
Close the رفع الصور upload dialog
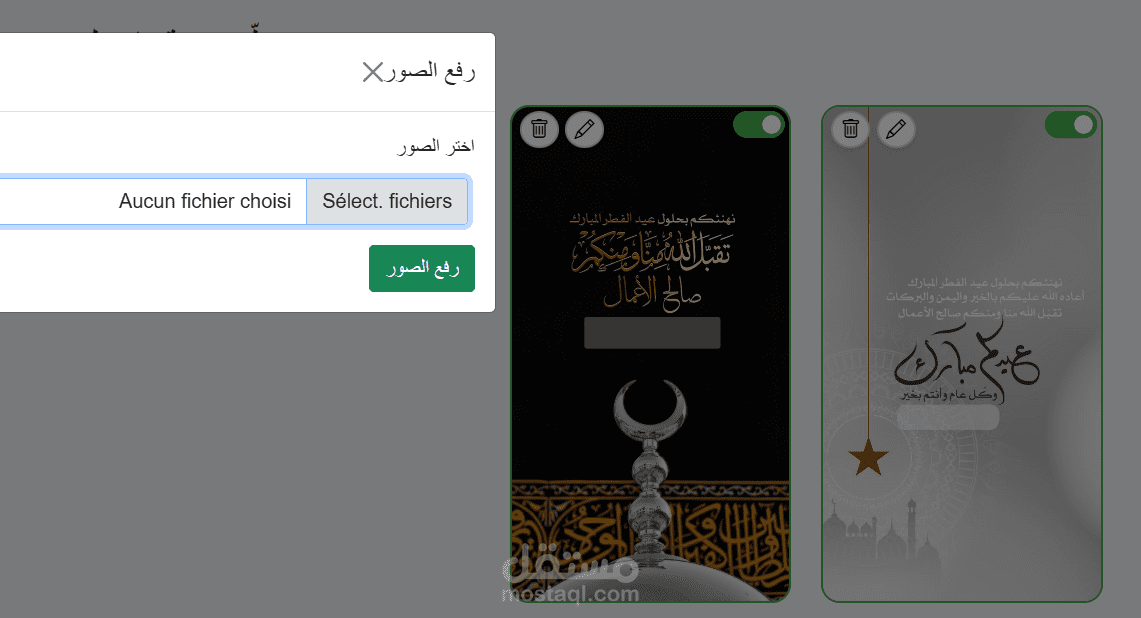[x=373, y=72]
